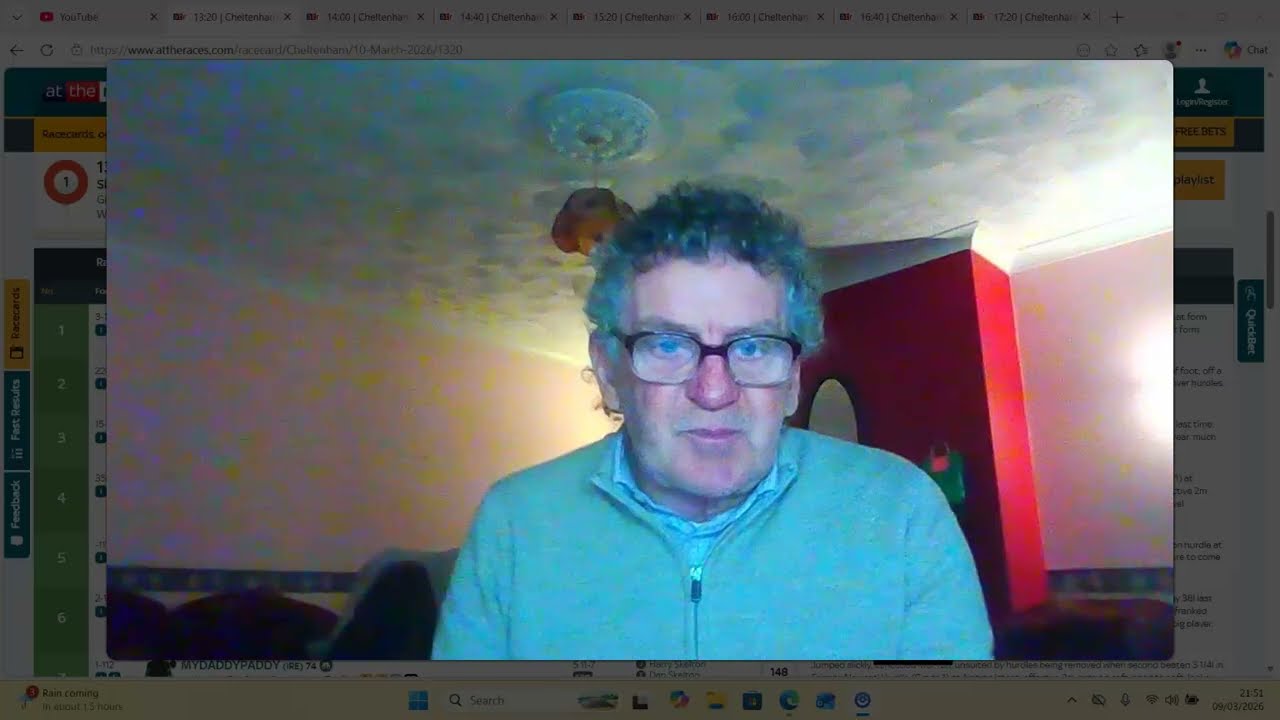Open the Feedback side tab

16,515
